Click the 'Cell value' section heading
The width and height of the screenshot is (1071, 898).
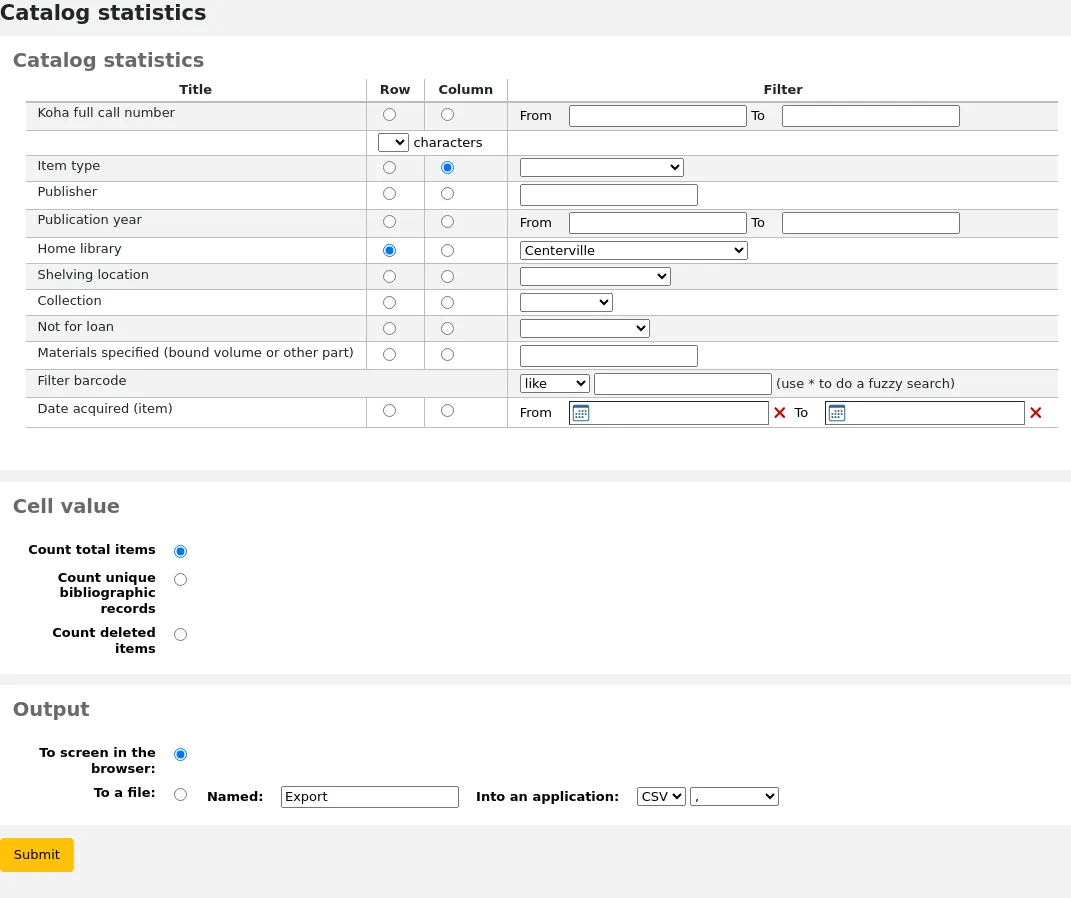pyautogui.click(x=66, y=506)
